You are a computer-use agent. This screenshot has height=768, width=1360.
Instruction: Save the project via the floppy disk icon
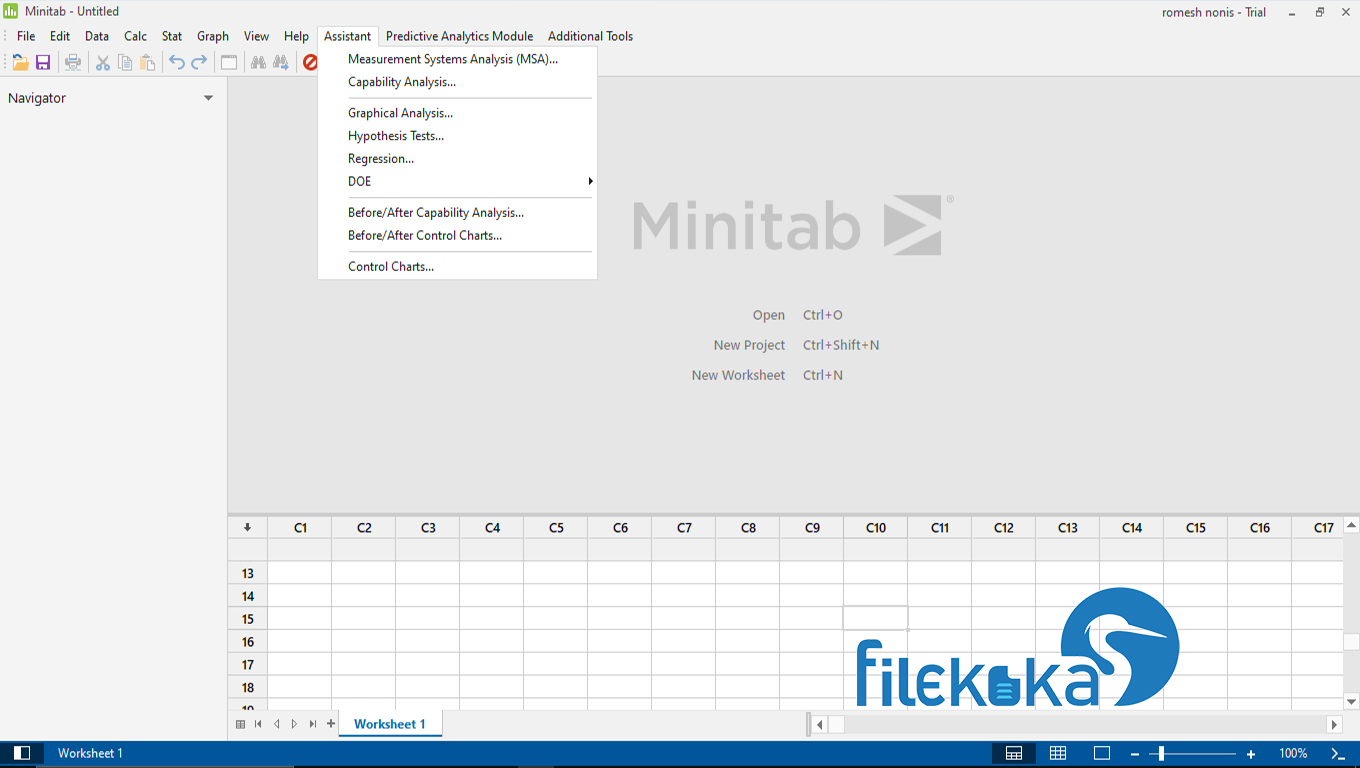43,62
